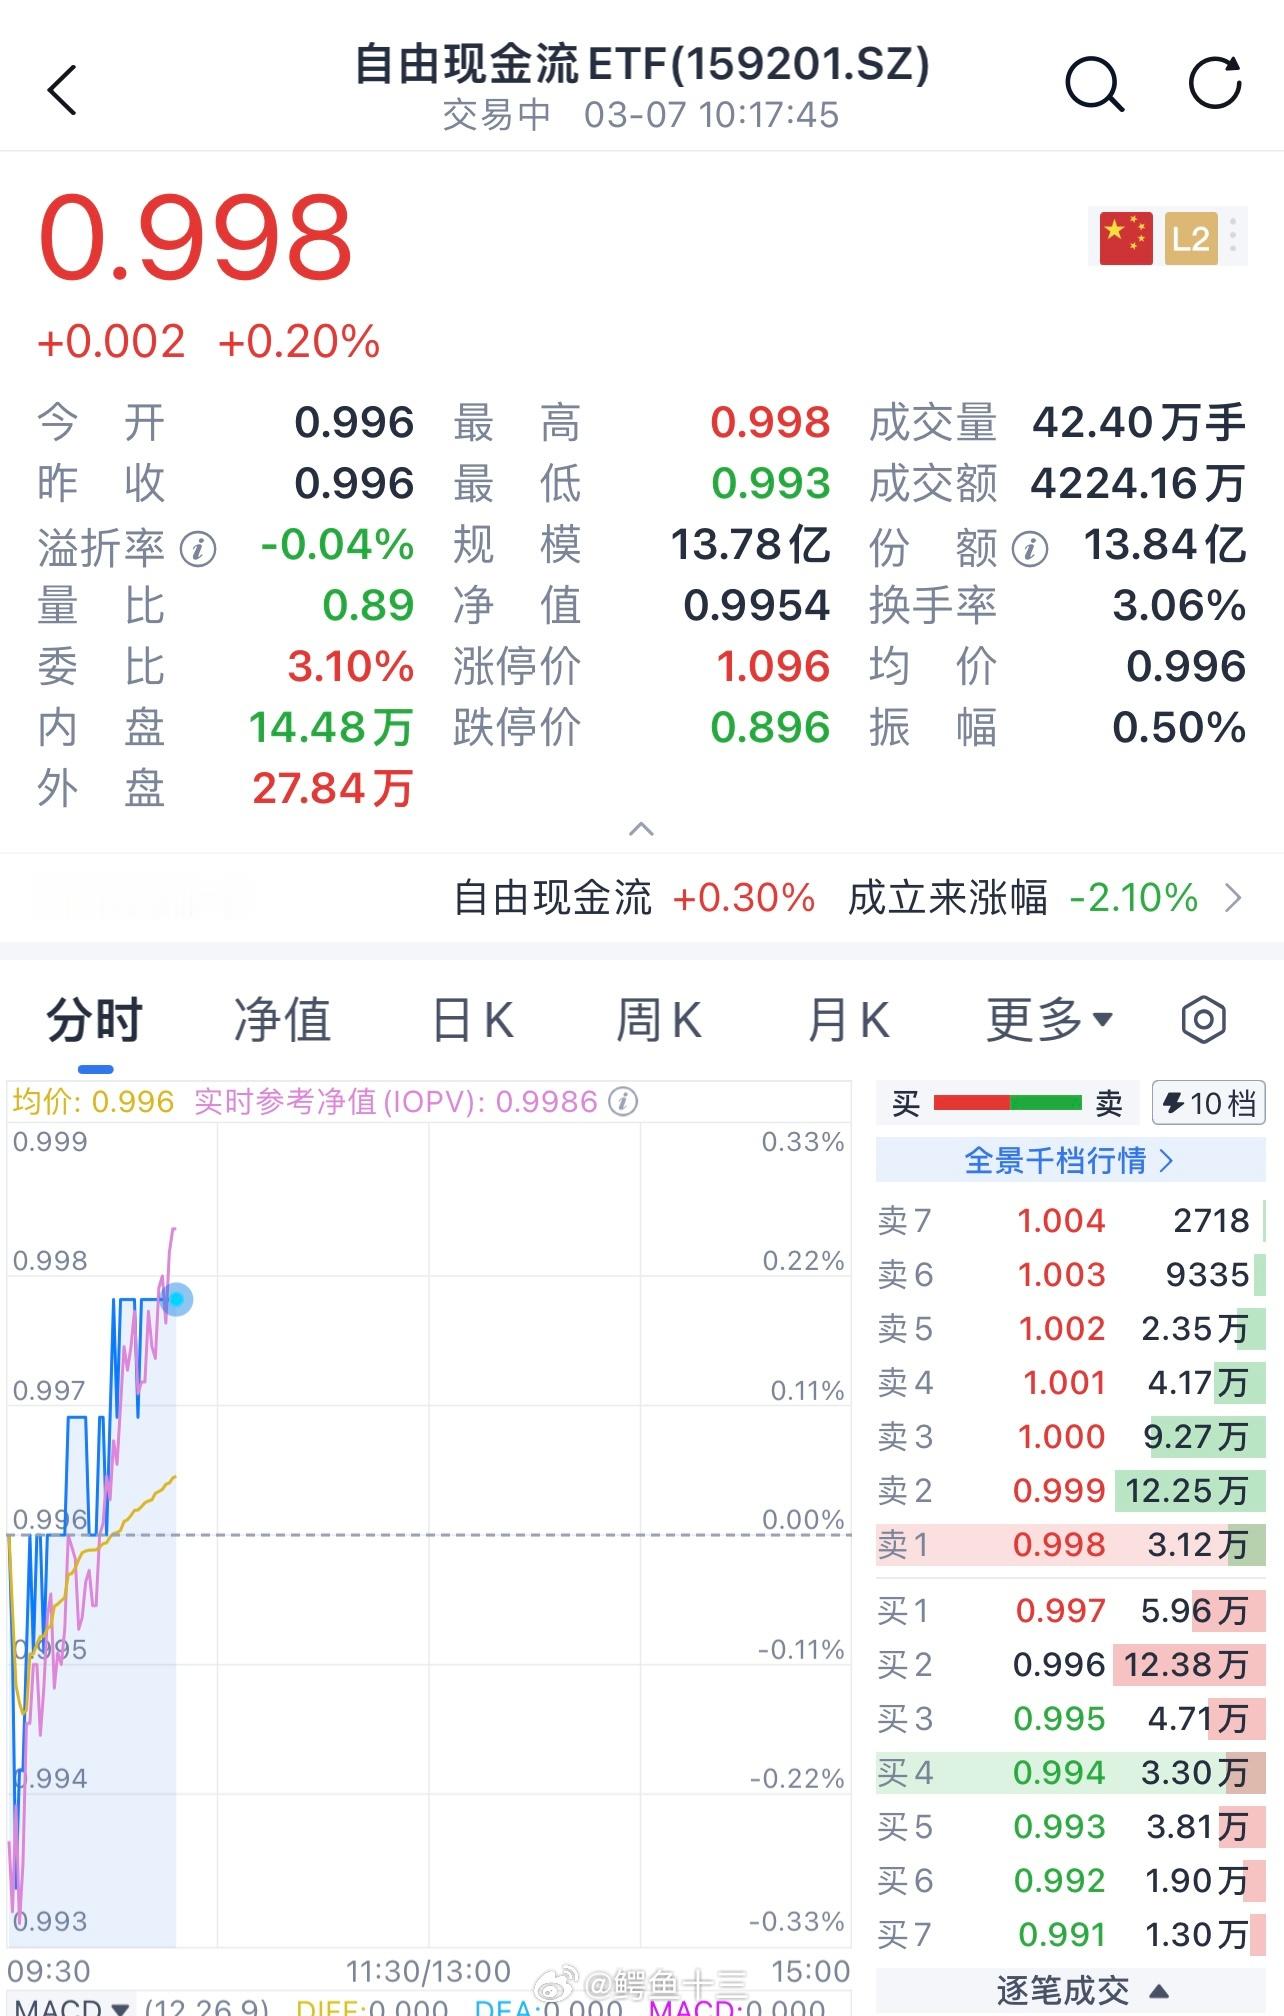Refresh the quote with the reload icon
This screenshot has height=2016, width=1284.
point(1215,82)
